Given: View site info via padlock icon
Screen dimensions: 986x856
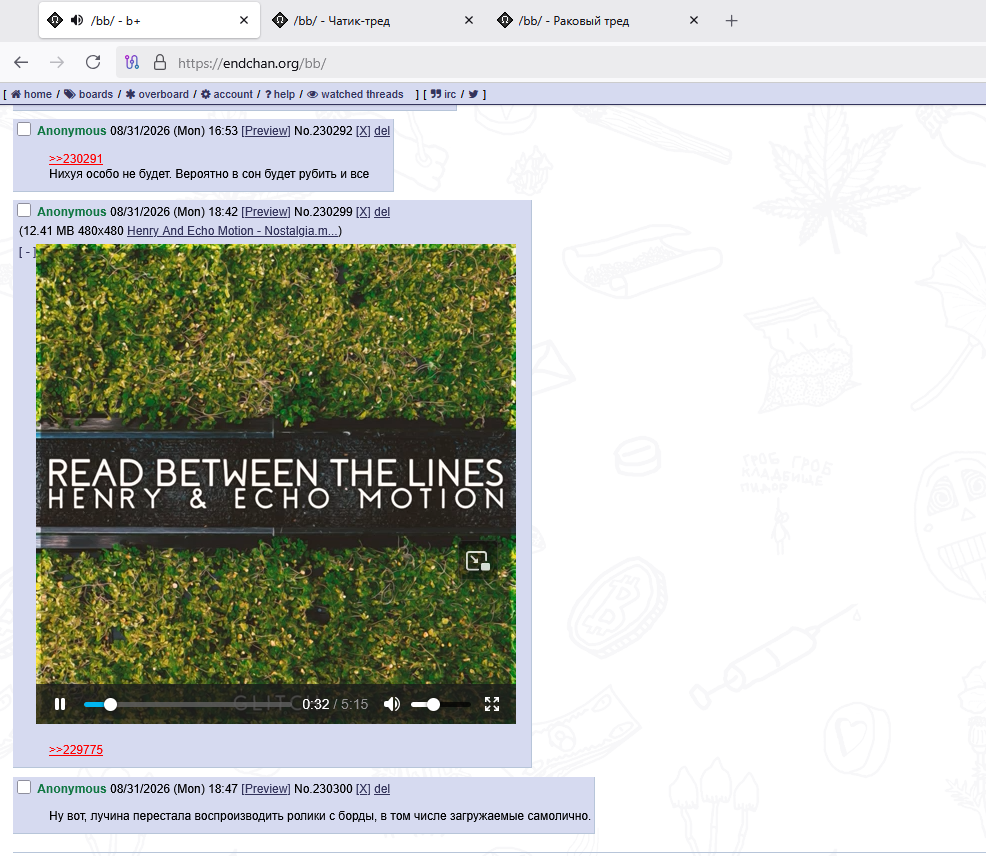Looking at the screenshot, I should pos(160,62).
